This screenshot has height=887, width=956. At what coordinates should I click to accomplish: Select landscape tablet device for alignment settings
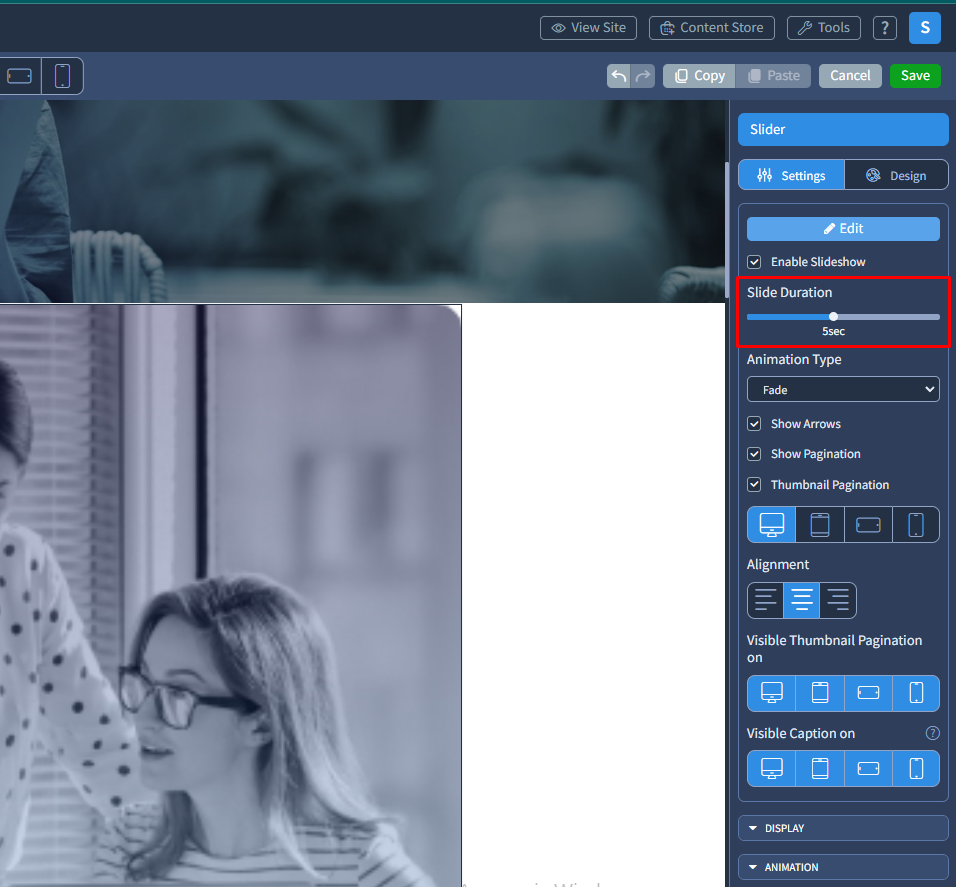click(868, 524)
